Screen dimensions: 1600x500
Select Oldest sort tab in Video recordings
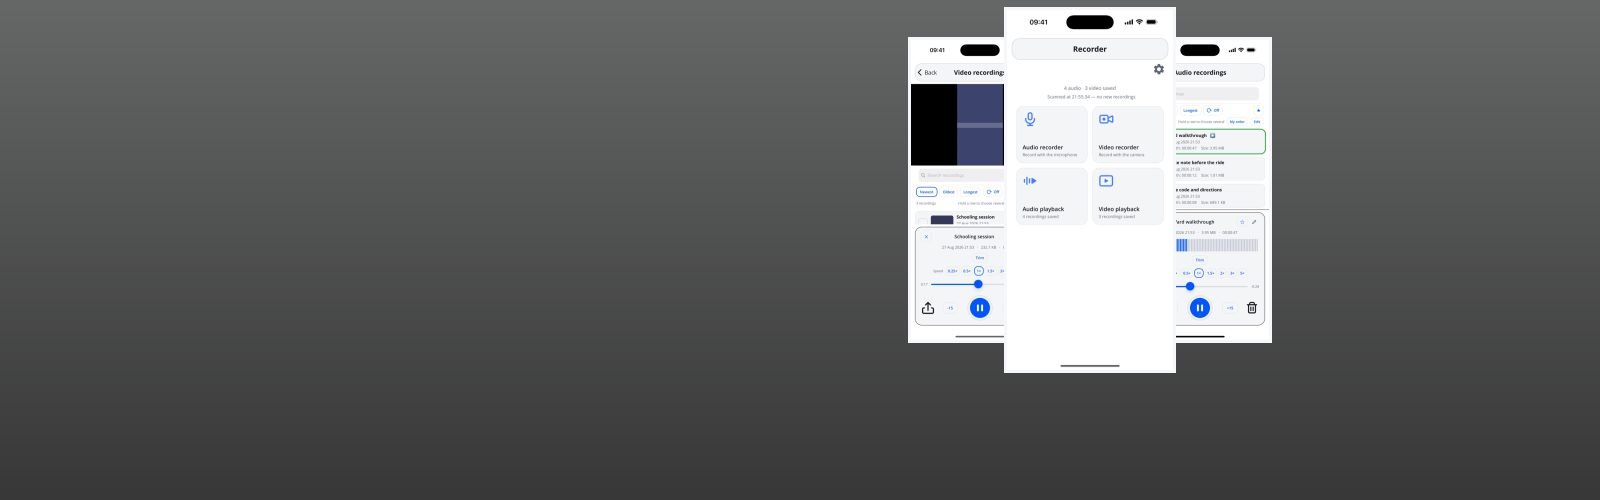948,192
